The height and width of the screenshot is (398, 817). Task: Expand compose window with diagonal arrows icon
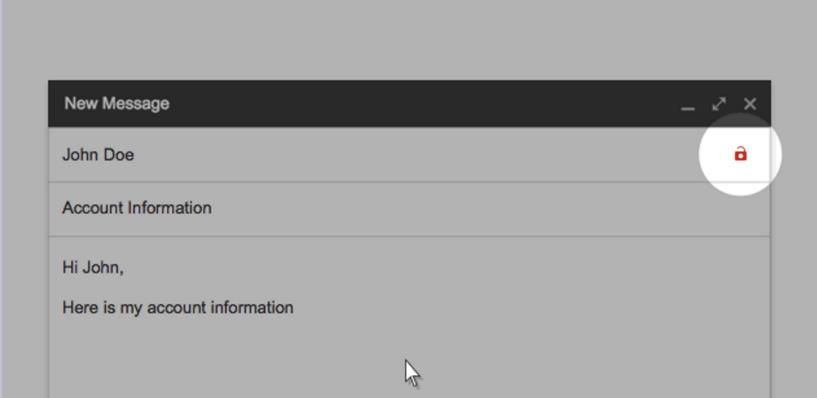coord(719,104)
